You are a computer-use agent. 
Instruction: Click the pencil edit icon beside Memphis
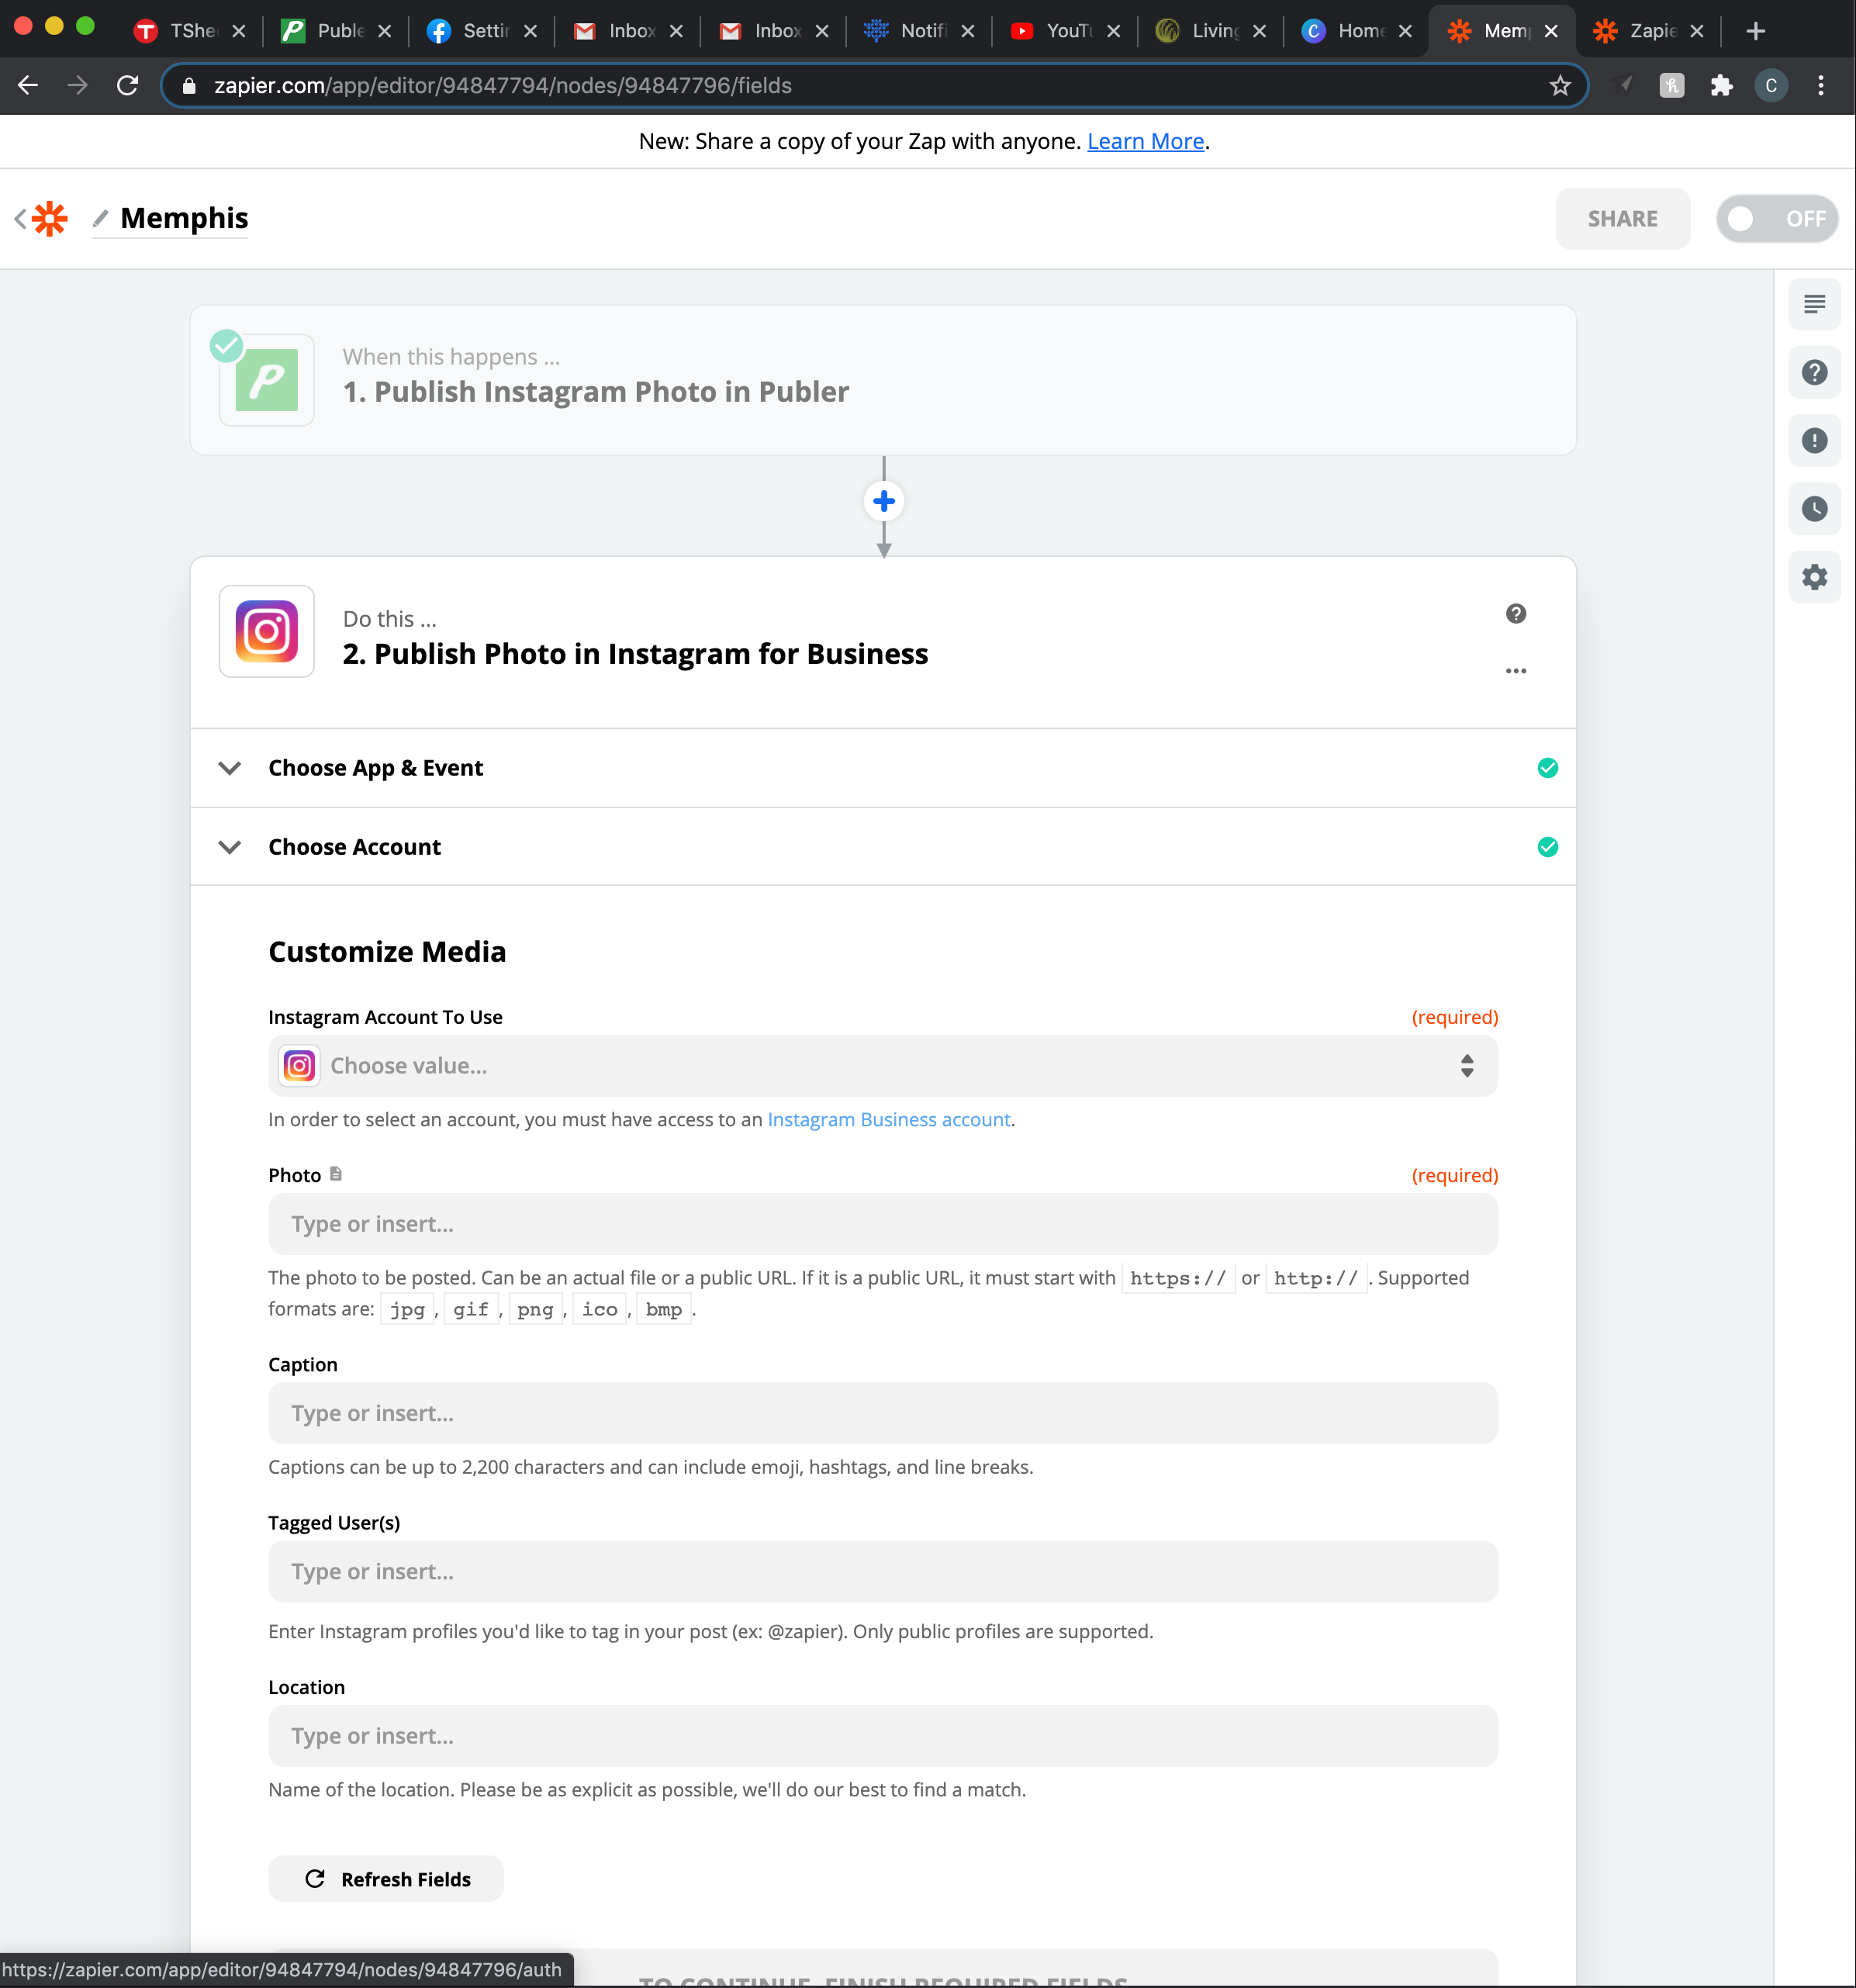[100, 218]
